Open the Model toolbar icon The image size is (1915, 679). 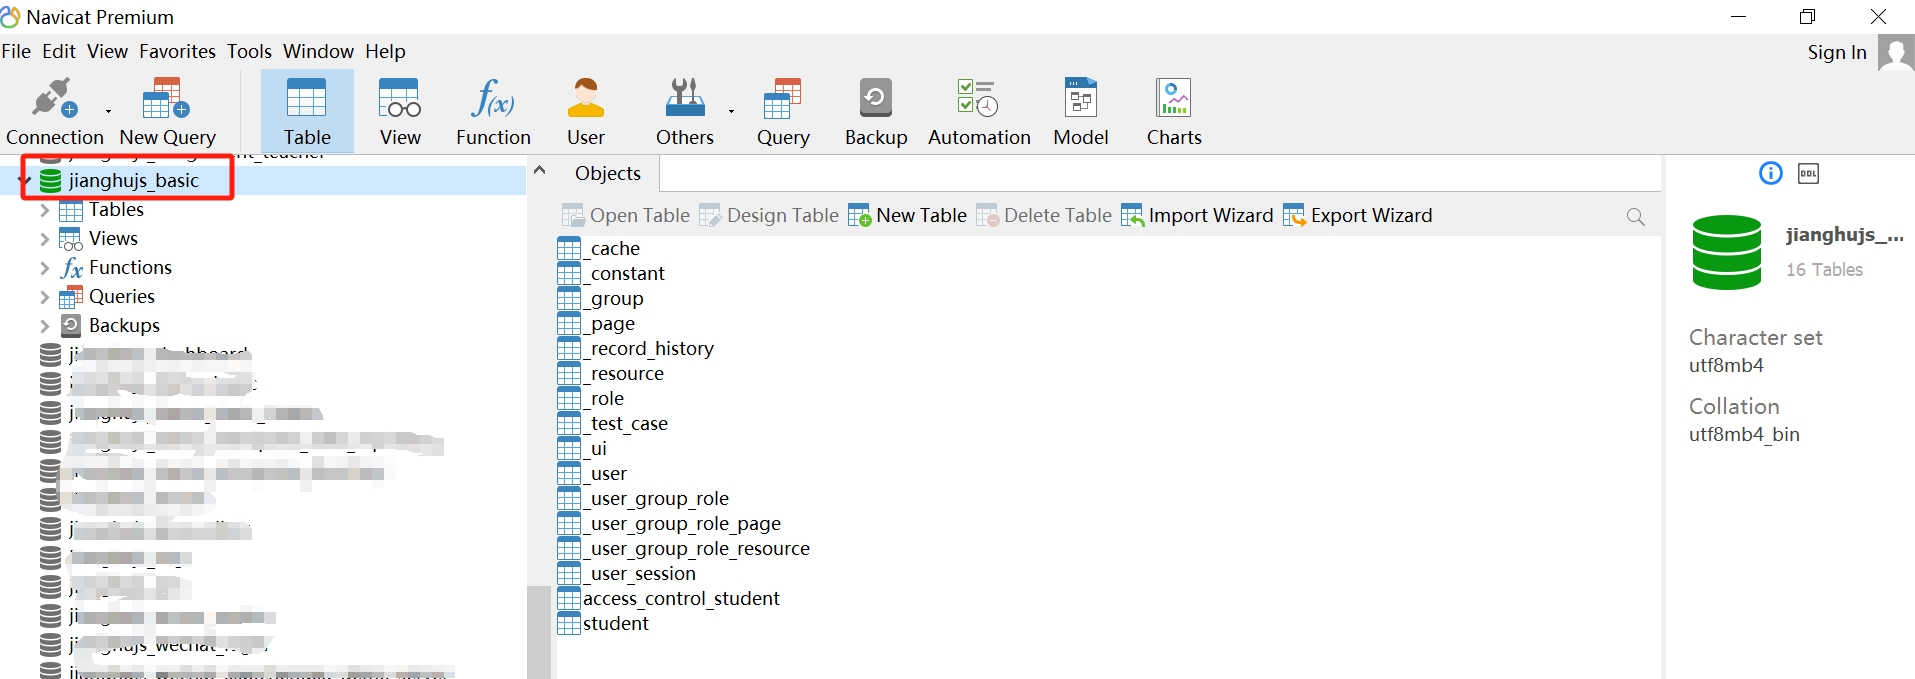tap(1080, 110)
